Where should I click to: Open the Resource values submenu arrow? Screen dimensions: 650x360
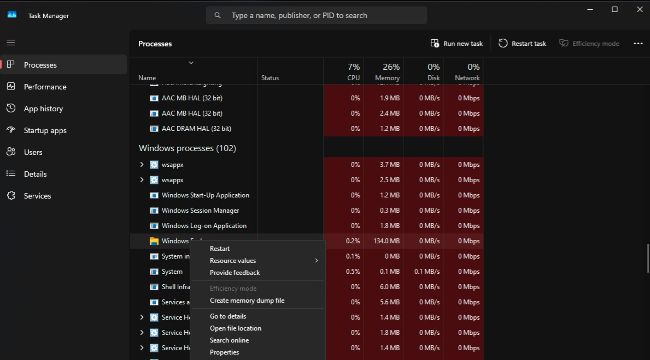point(316,260)
